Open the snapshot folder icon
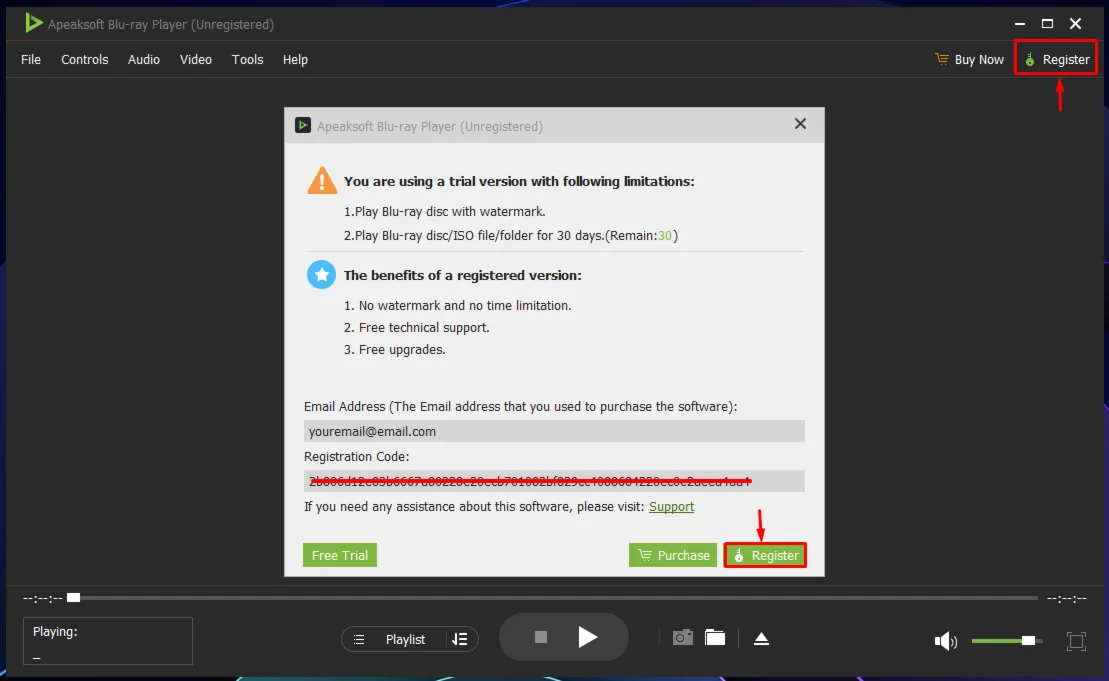 pyautogui.click(x=714, y=638)
